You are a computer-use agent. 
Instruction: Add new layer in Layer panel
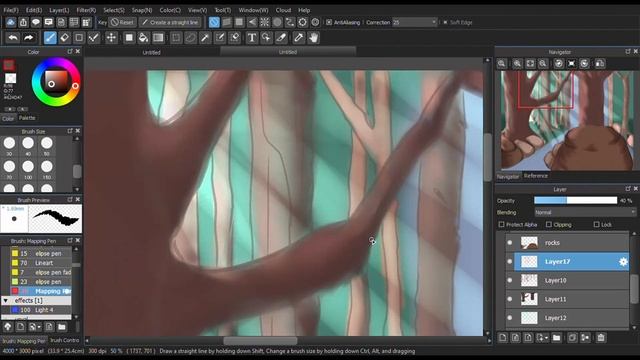click(x=503, y=338)
